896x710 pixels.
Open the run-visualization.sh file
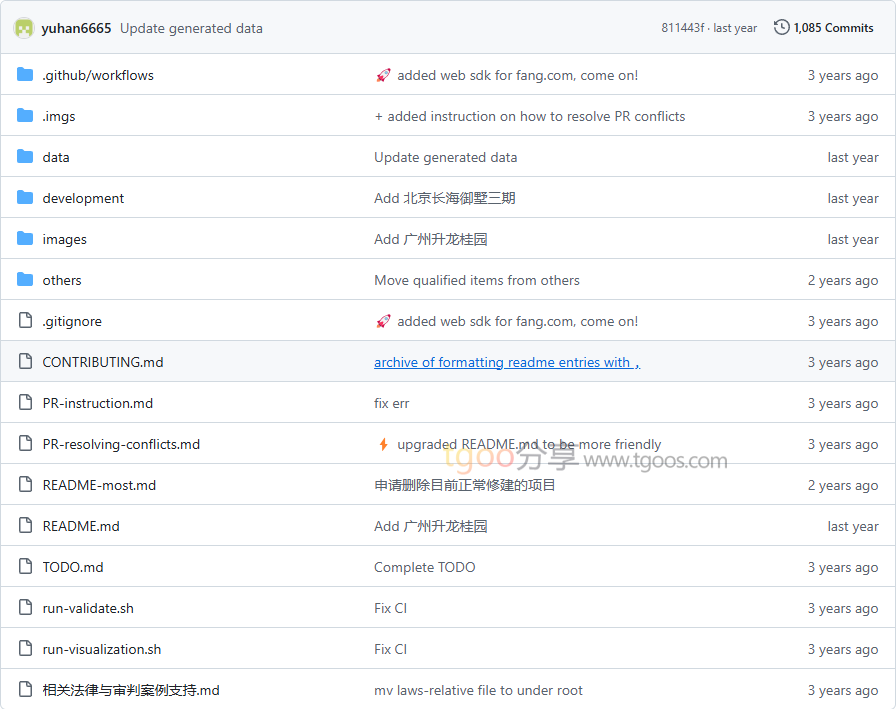[x=101, y=649]
